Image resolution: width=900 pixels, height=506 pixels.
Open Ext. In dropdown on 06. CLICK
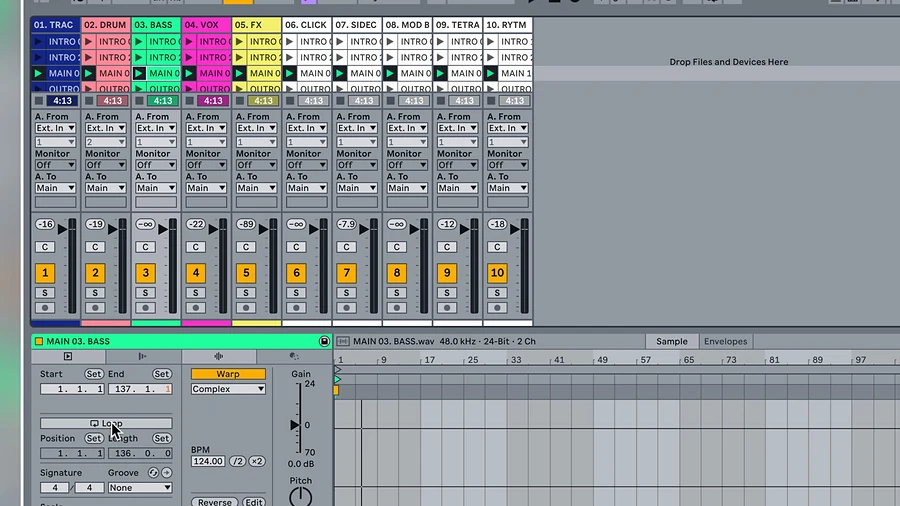pos(307,128)
